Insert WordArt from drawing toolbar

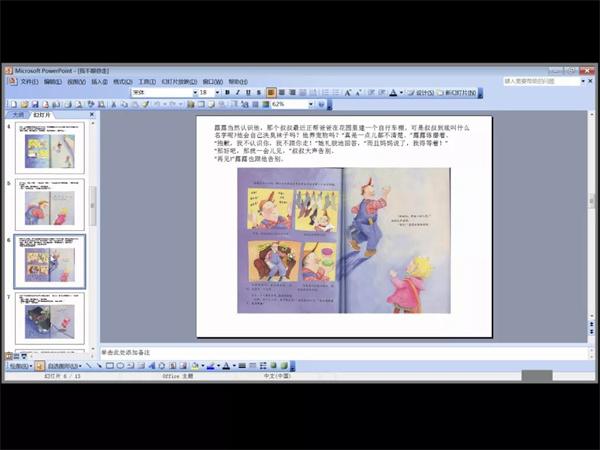coord(152,366)
